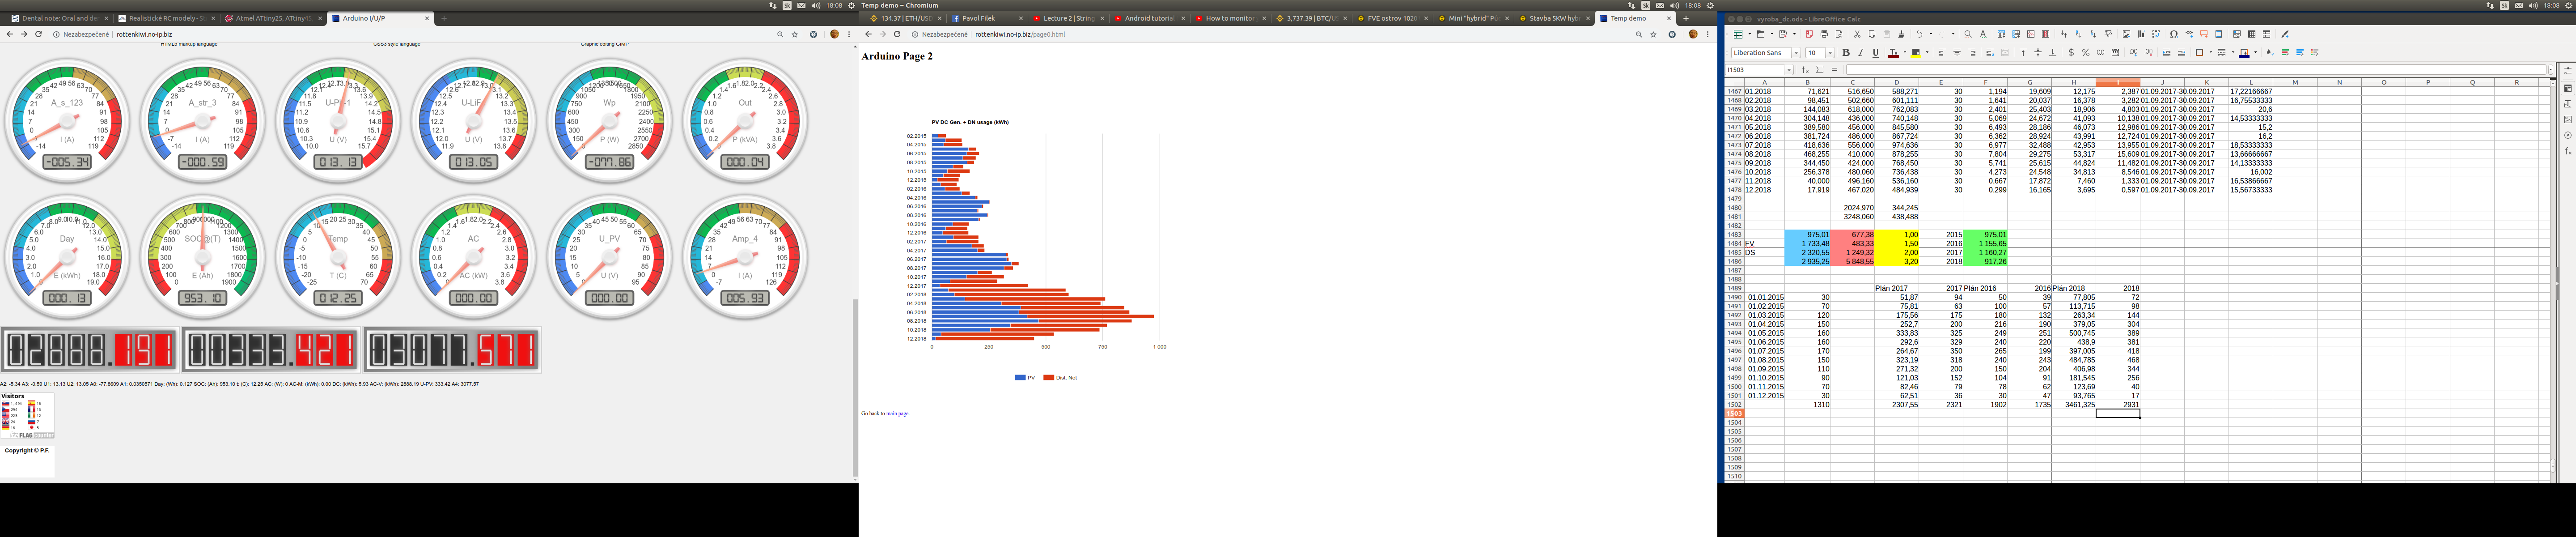Click the Export as PDF icon
Image resolution: width=2576 pixels, height=537 pixels.
pos(1810,34)
